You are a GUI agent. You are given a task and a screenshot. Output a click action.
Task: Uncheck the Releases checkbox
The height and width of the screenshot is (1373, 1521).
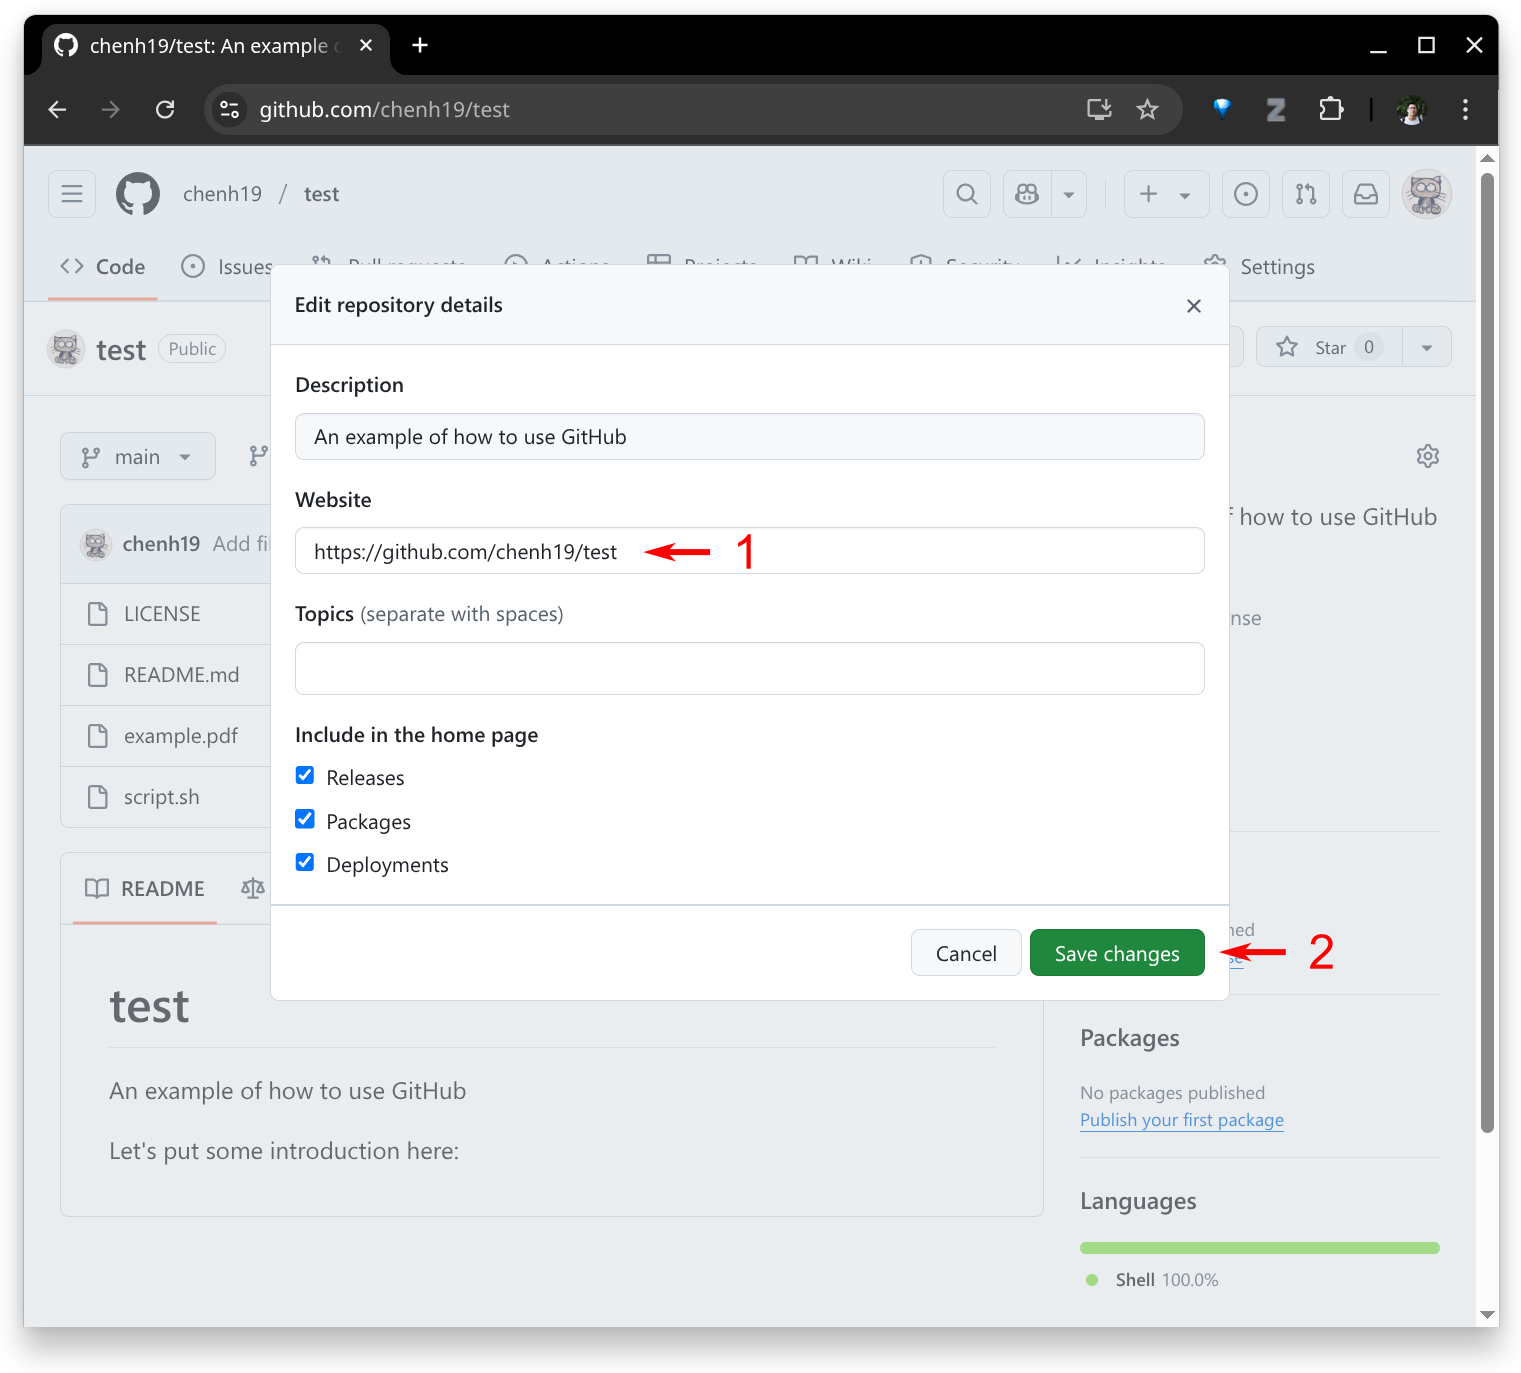[305, 776]
